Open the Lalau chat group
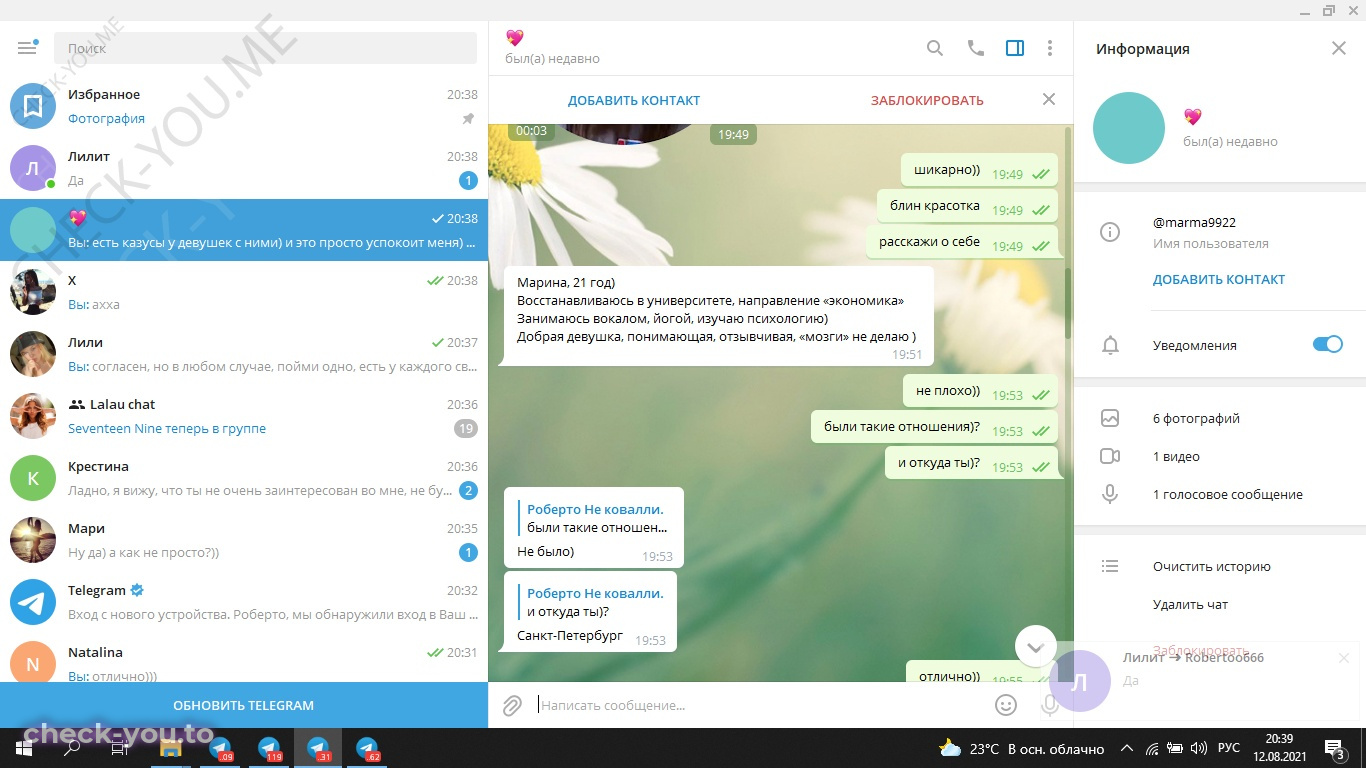 pyautogui.click(x=244, y=416)
